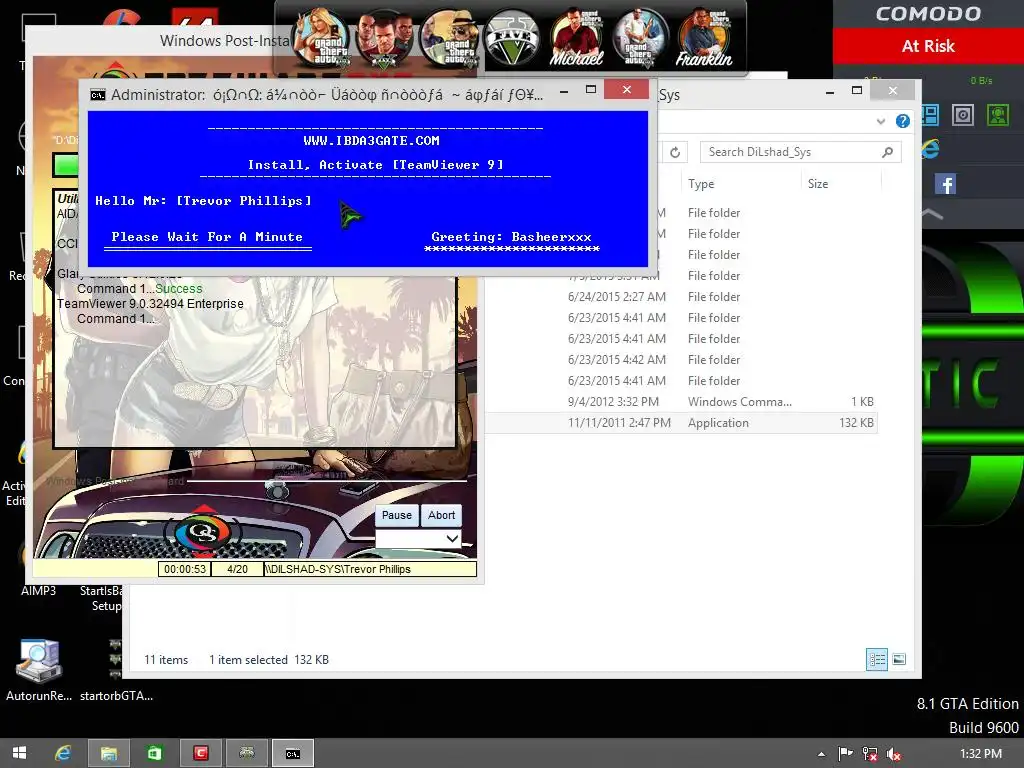The height and width of the screenshot is (768, 1024).
Task: Maximize the DiLshad_Sys Explorer window
Action: [x=857, y=90]
